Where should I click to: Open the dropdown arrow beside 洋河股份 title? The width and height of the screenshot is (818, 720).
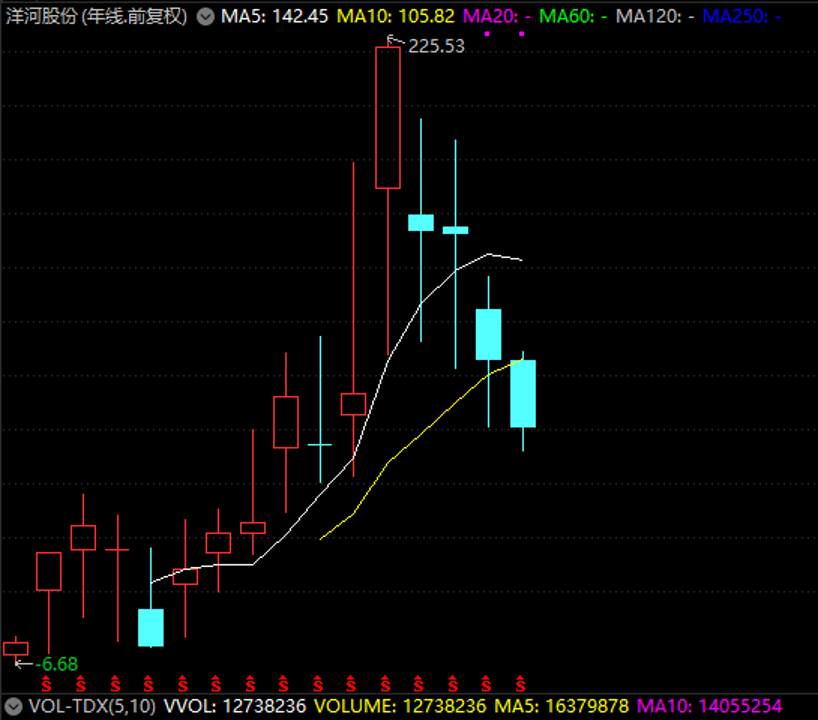click(x=205, y=17)
